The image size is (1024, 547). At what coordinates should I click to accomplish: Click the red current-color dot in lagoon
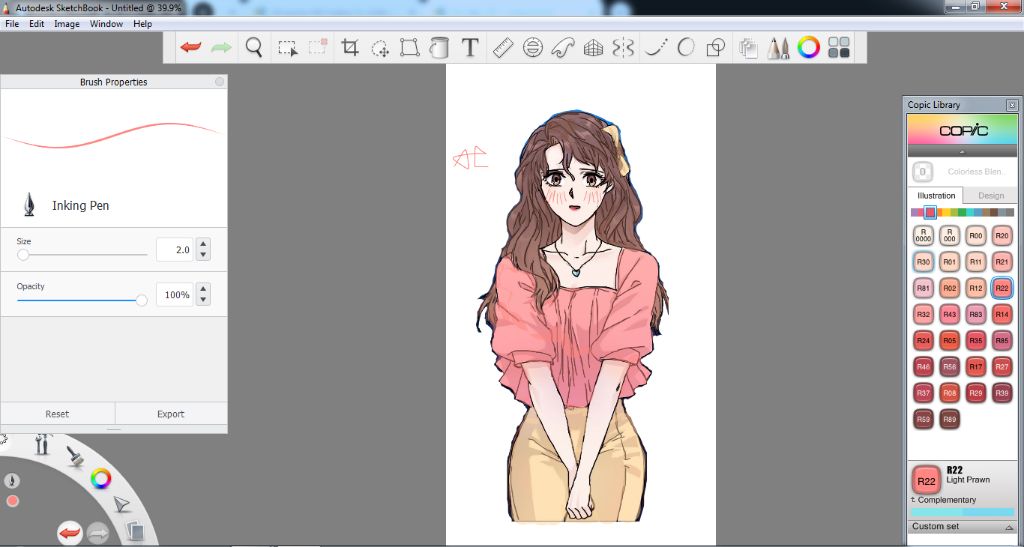tap(12, 501)
